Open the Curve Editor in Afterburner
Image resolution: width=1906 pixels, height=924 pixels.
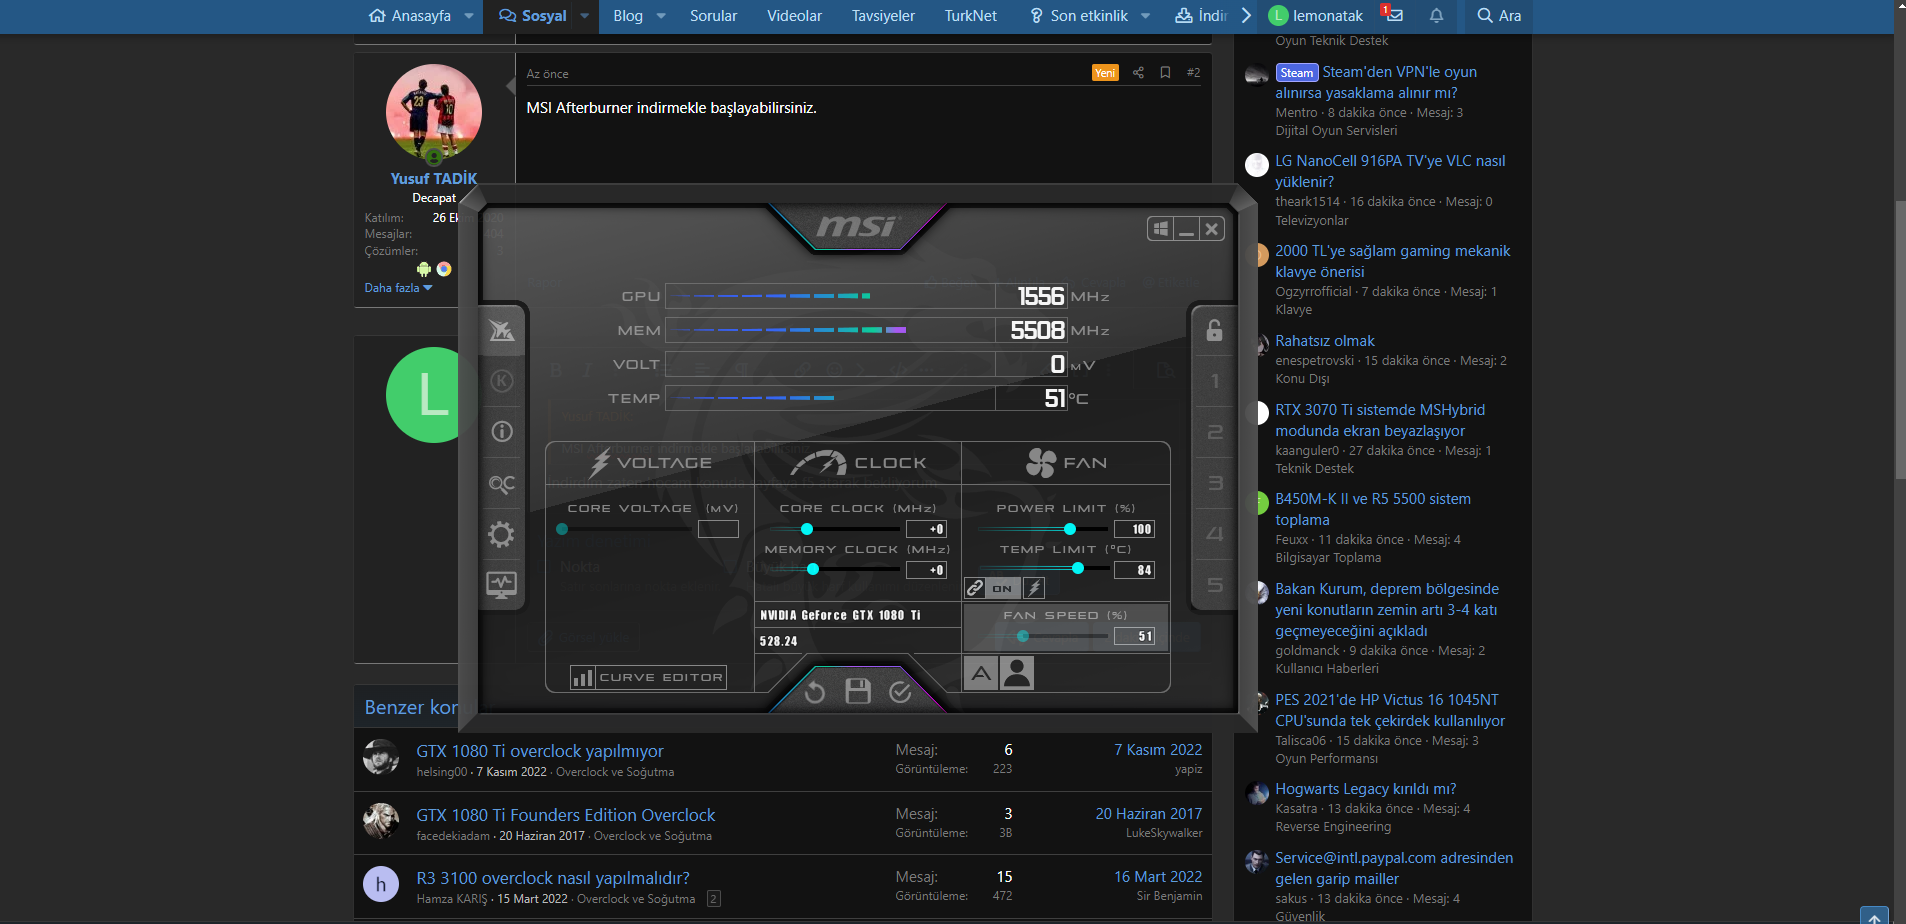pos(648,678)
